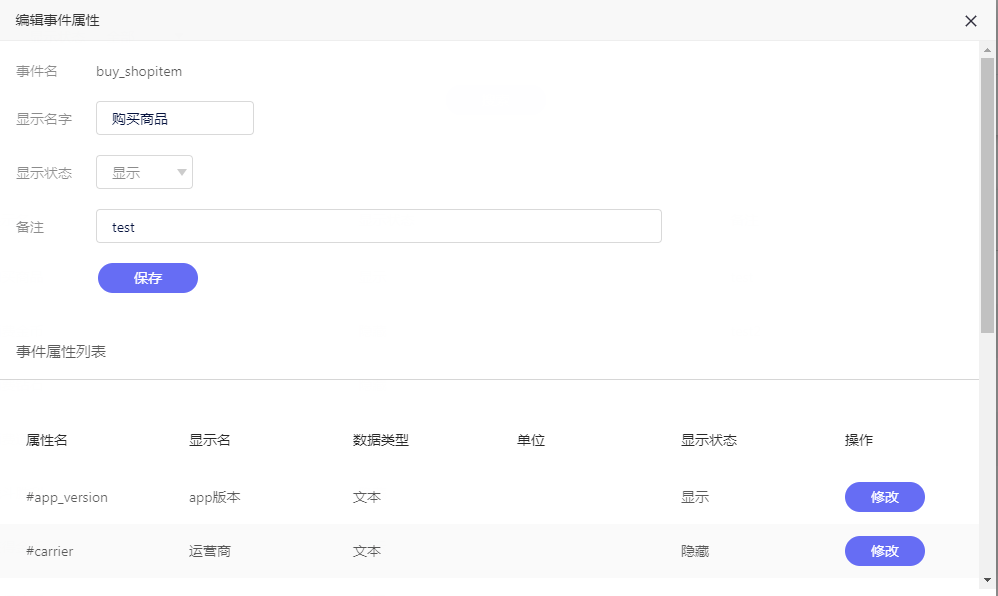Click the buy_shopitem event name text
The width and height of the screenshot is (998, 596).
pyautogui.click(x=139, y=71)
